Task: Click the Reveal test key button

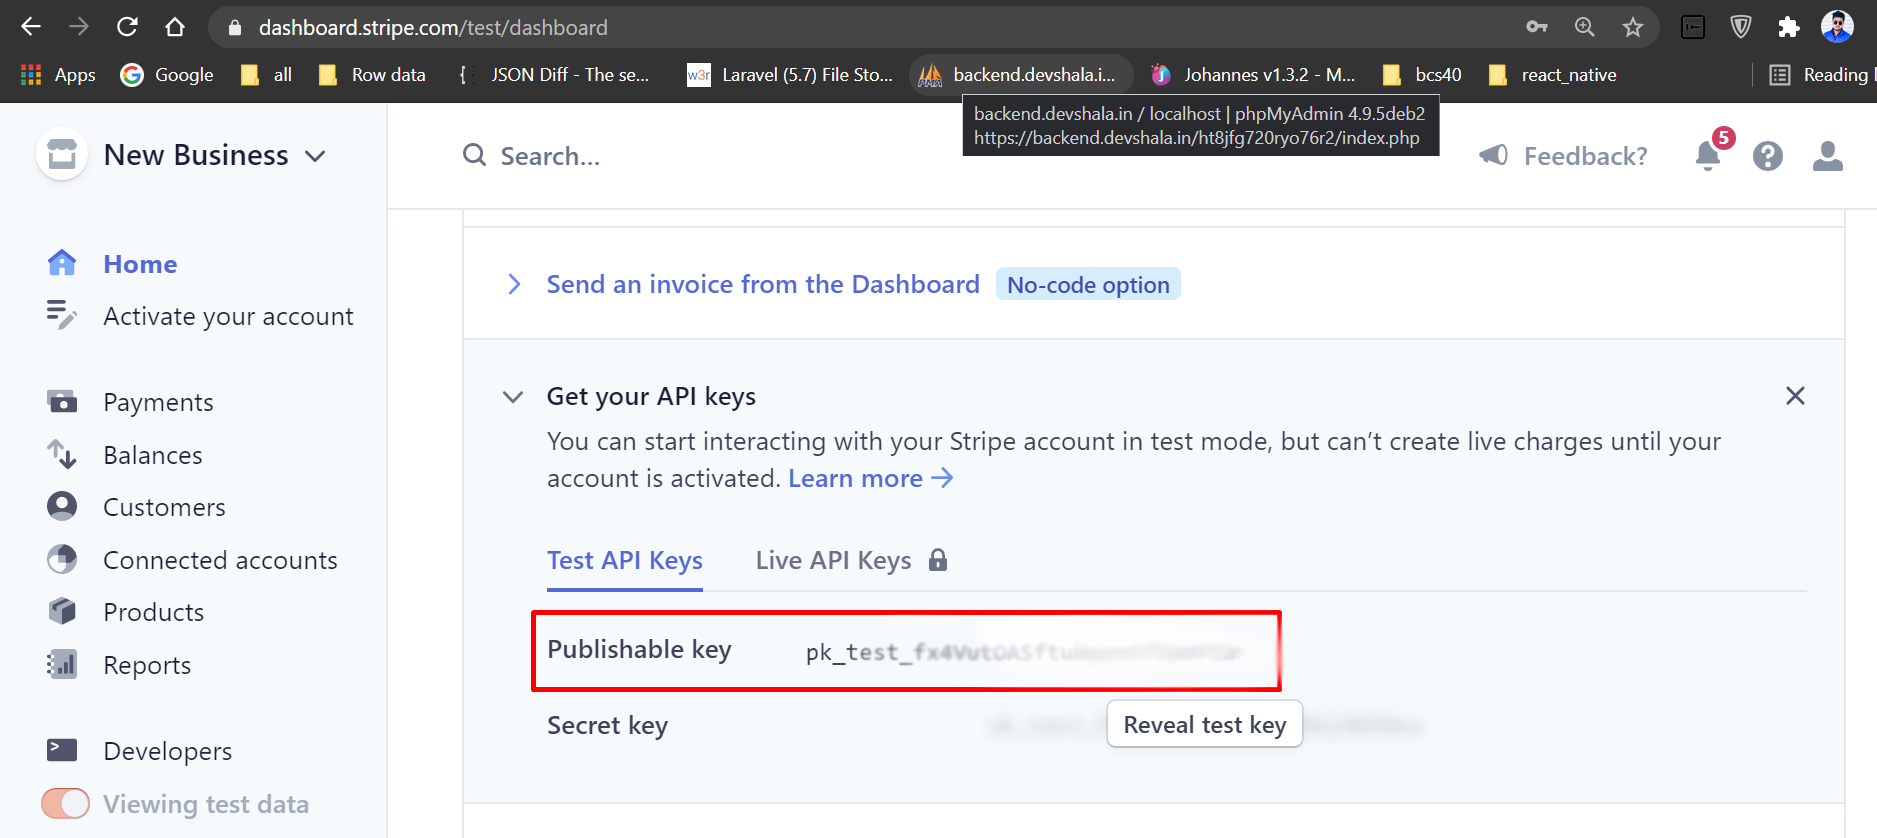Action: 1205,724
